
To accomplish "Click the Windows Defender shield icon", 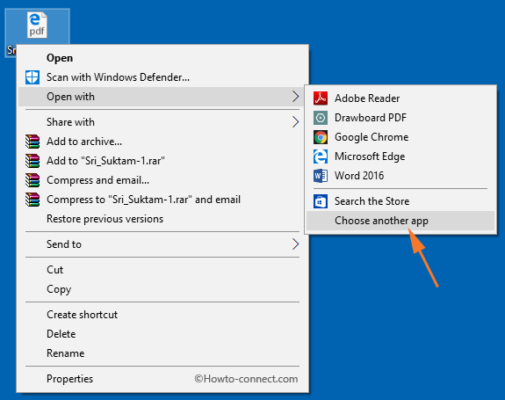I will (x=32, y=77).
